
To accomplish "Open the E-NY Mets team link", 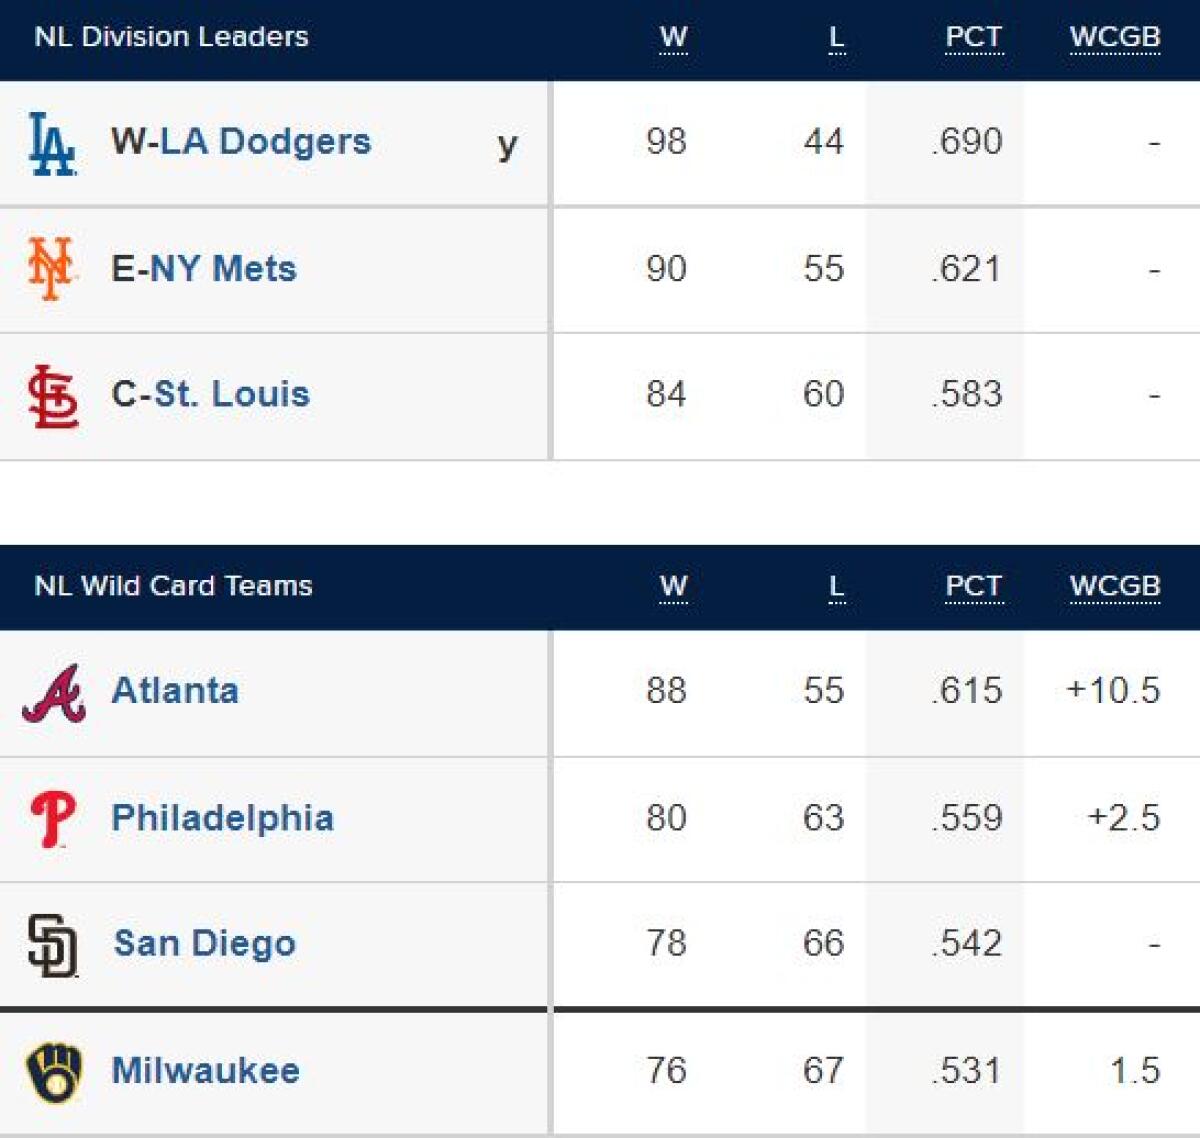I will point(204,268).
